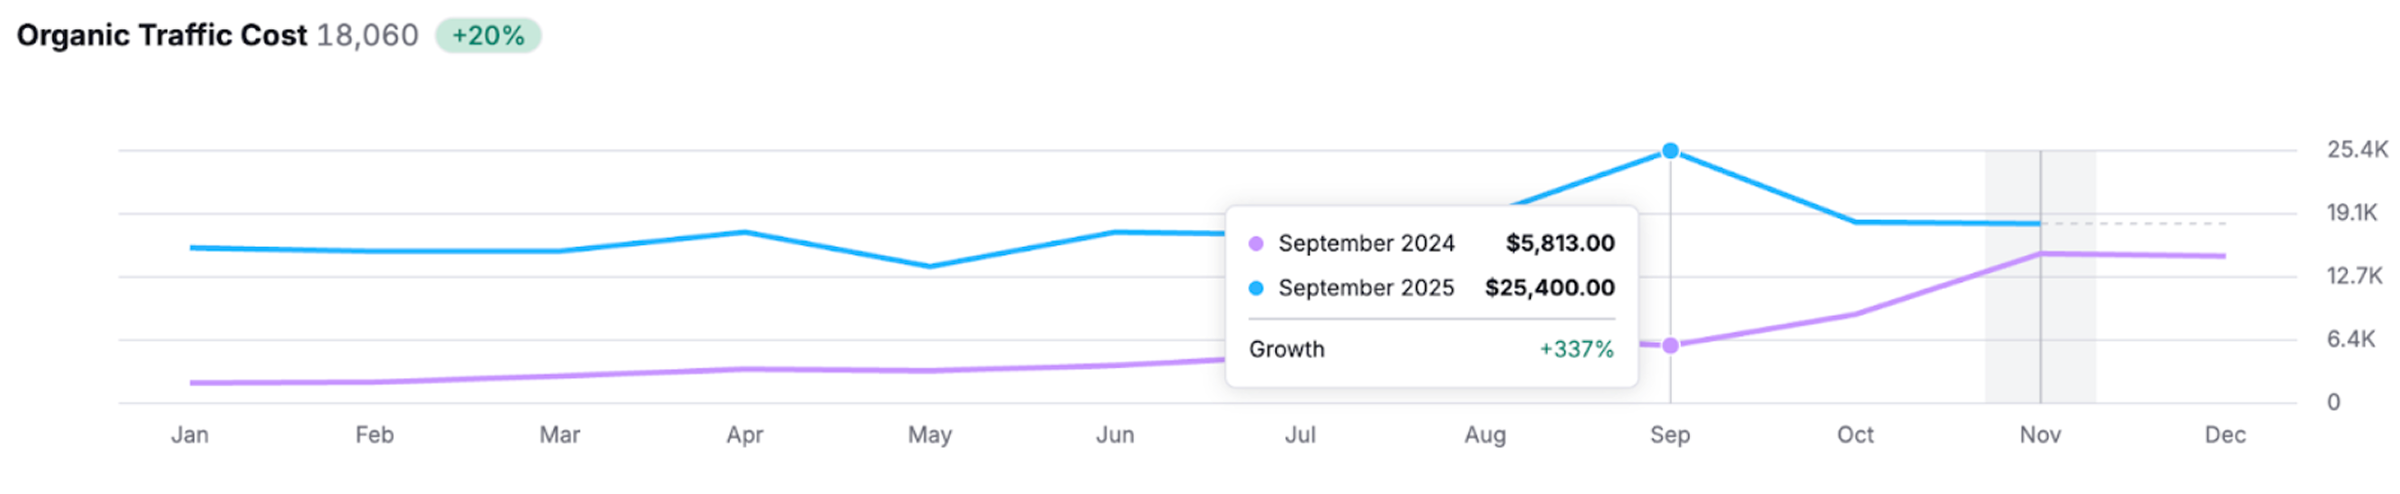Select the Feb label on x-axis
This screenshot has width=2400, height=494.
tap(375, 435)
